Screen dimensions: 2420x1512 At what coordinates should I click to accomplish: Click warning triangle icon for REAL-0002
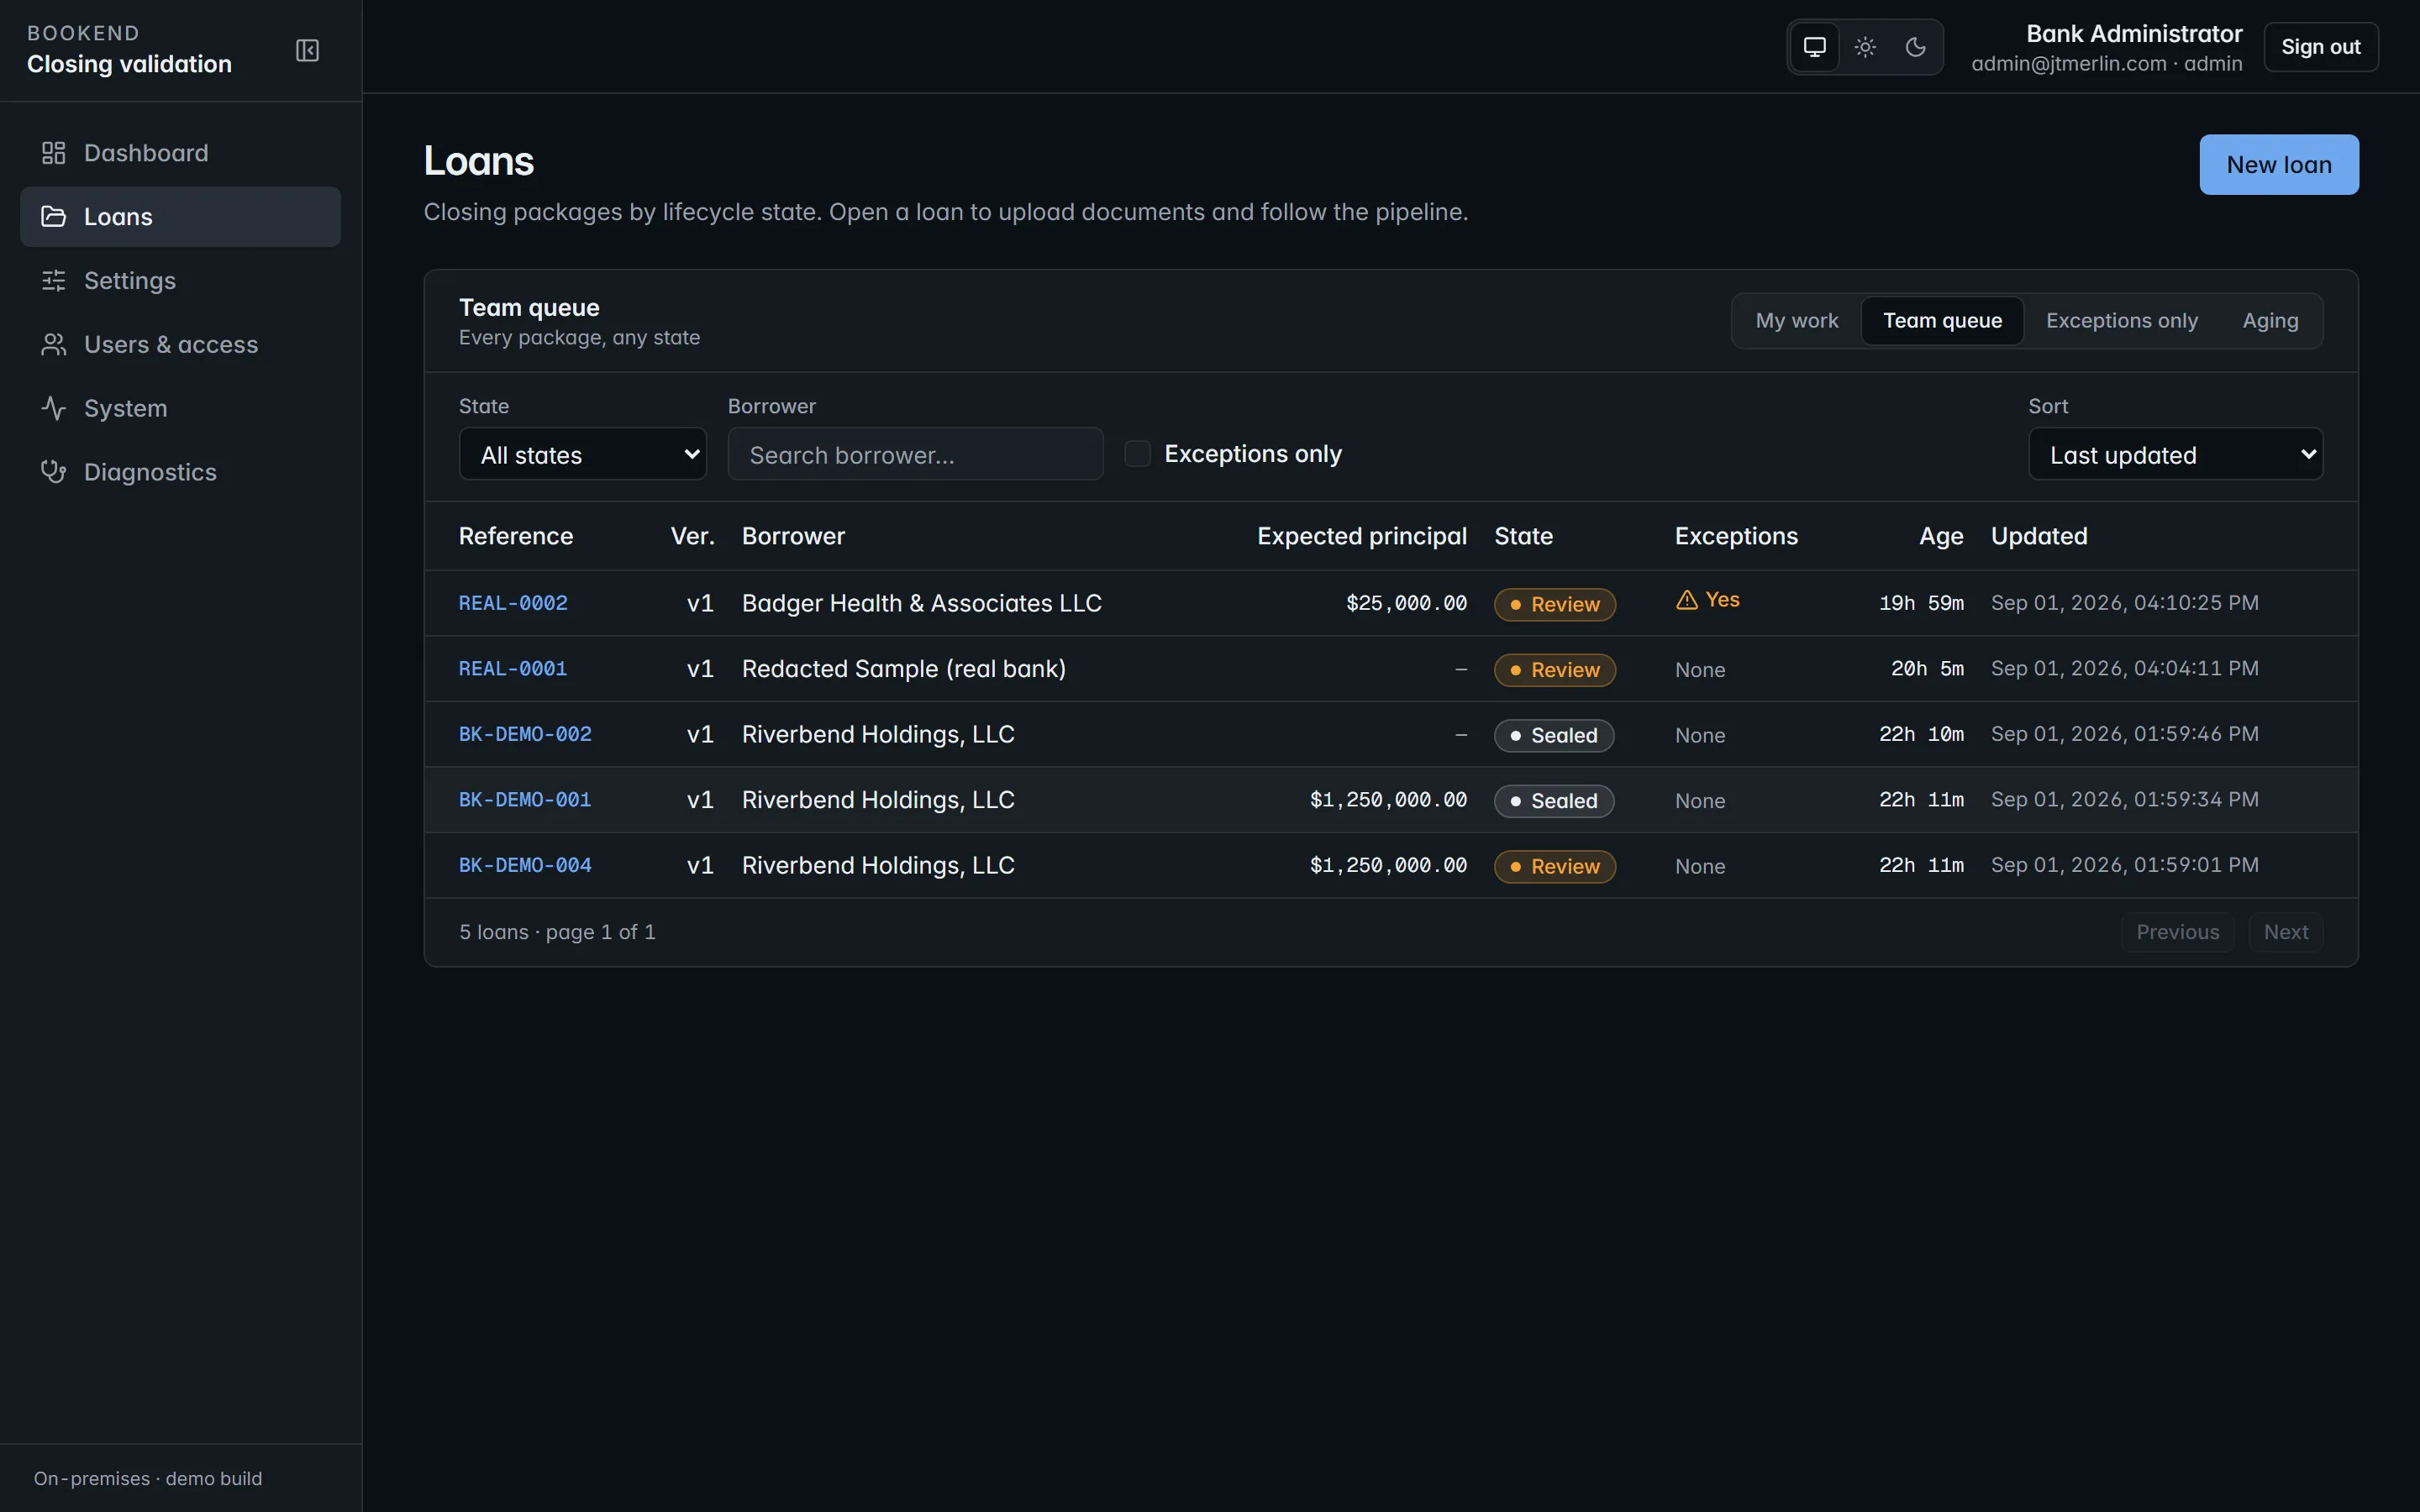click(x=1687, y=600)
